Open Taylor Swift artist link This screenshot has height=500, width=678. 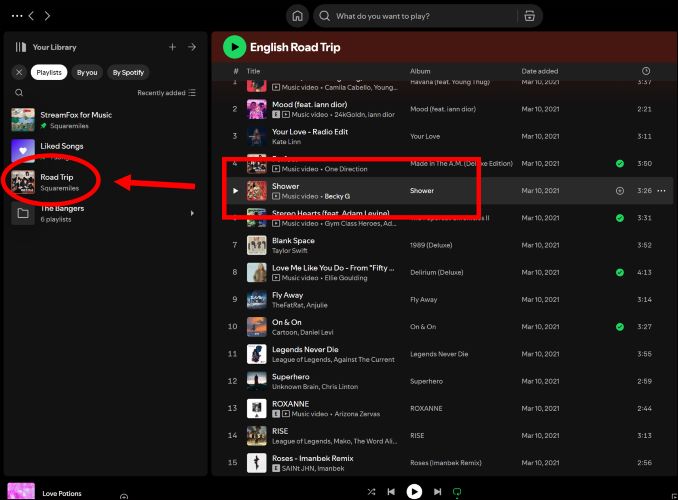coord(290,251)
